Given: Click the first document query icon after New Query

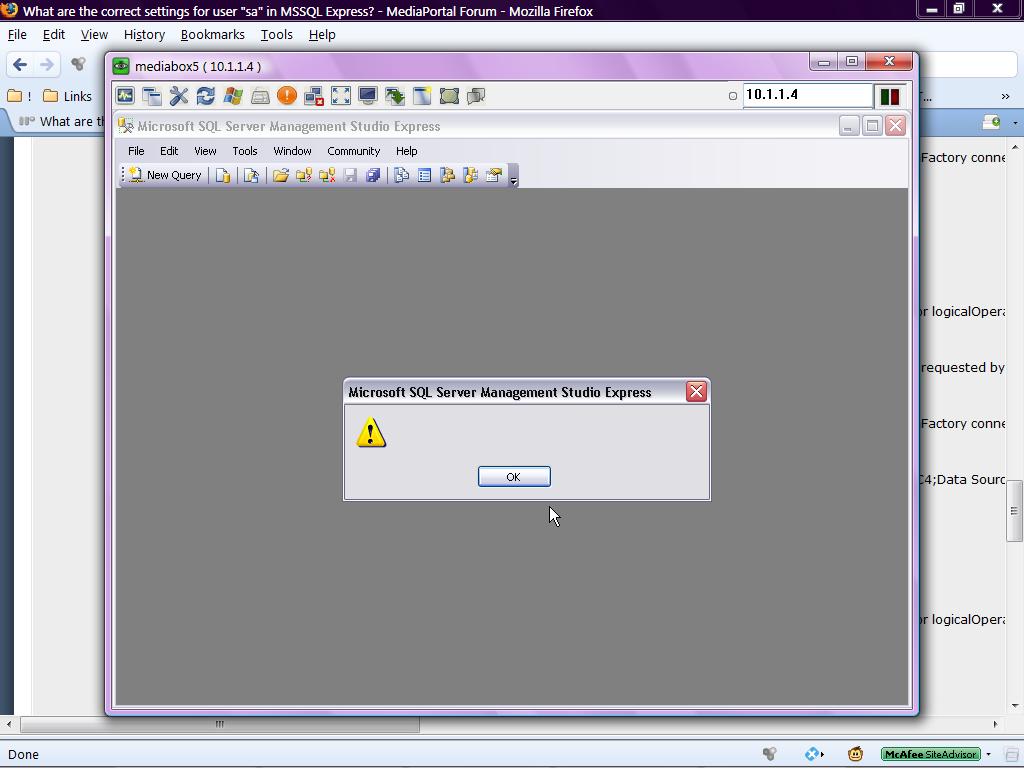Looking at the screenshot, I should coord(223,175).
